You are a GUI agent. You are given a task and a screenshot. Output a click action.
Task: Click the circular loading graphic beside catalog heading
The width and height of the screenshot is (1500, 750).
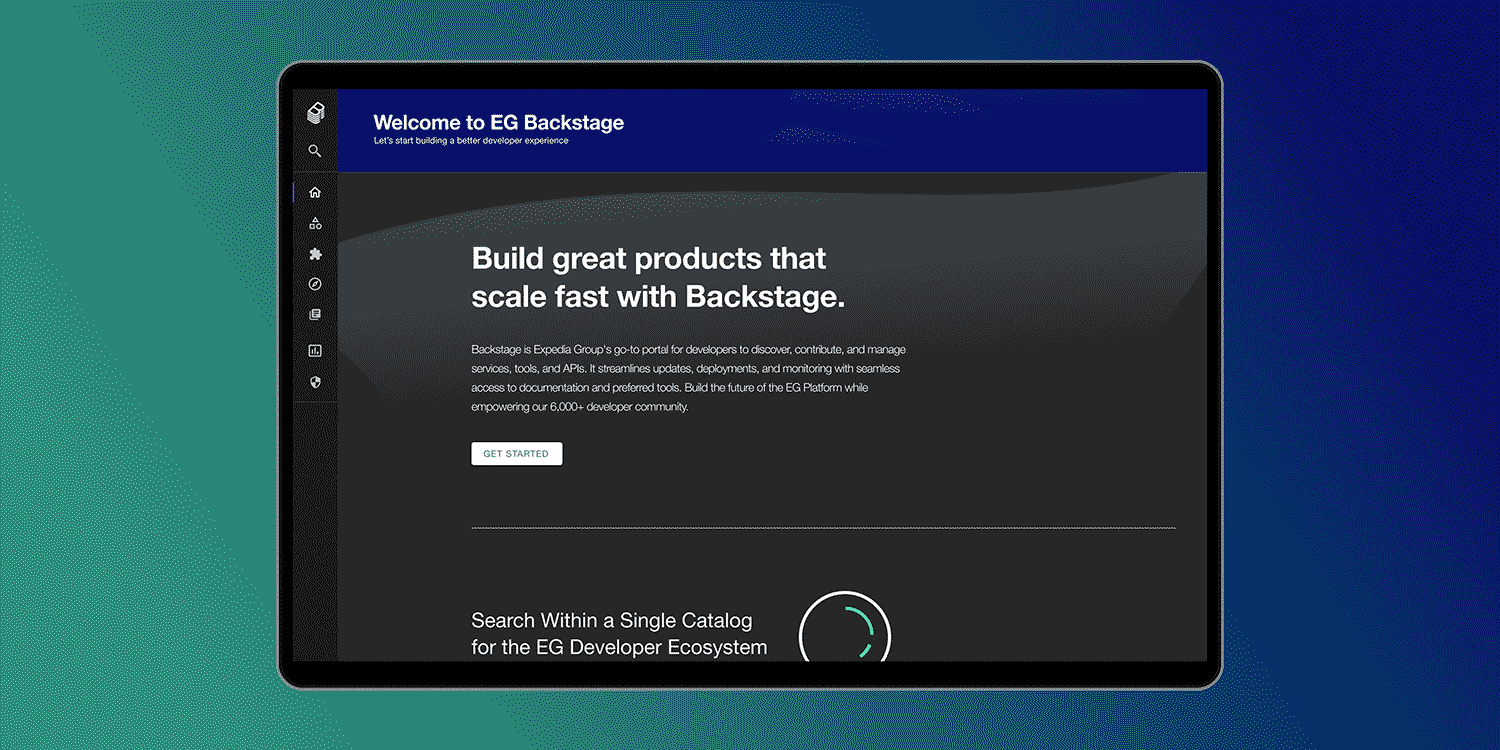(x=845, y=627)
